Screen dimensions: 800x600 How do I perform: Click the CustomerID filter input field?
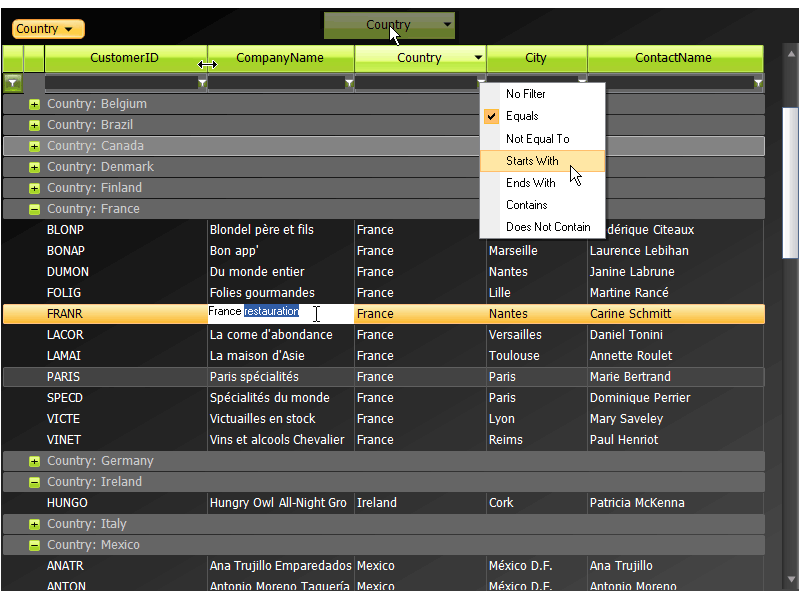pyautogui.click(x=121, y=83)
